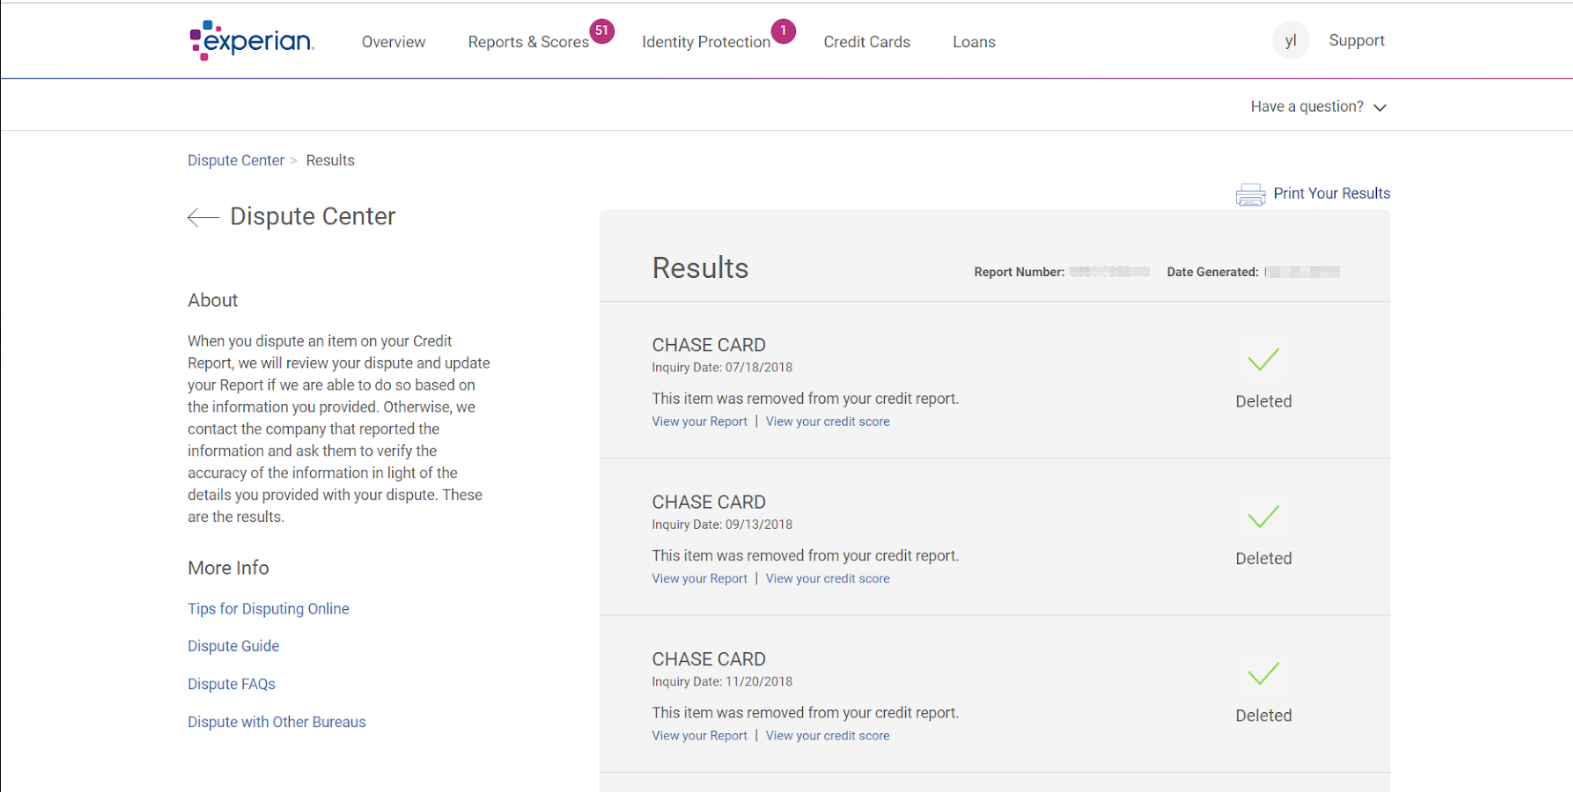The width and height of the screenshot is (1573, 792).
Task: Click Print Your Results
Action: point(1331,193)
